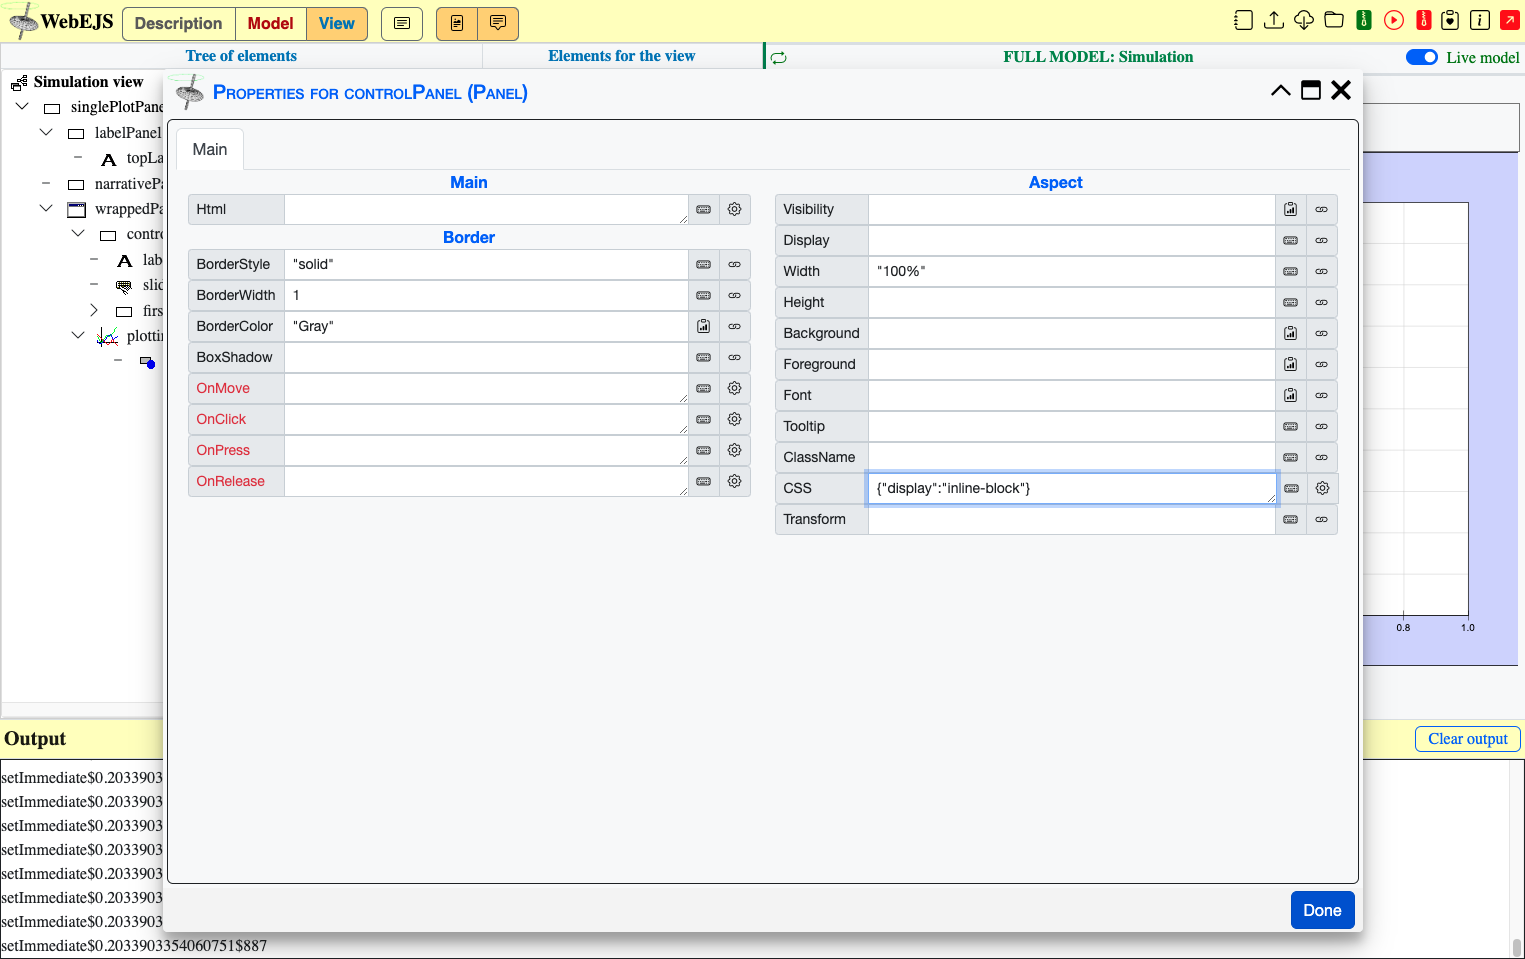The image size is (1525, 959).
Task: Collapse the wrappedPanel tree node
Action: (x=46, y=208)
